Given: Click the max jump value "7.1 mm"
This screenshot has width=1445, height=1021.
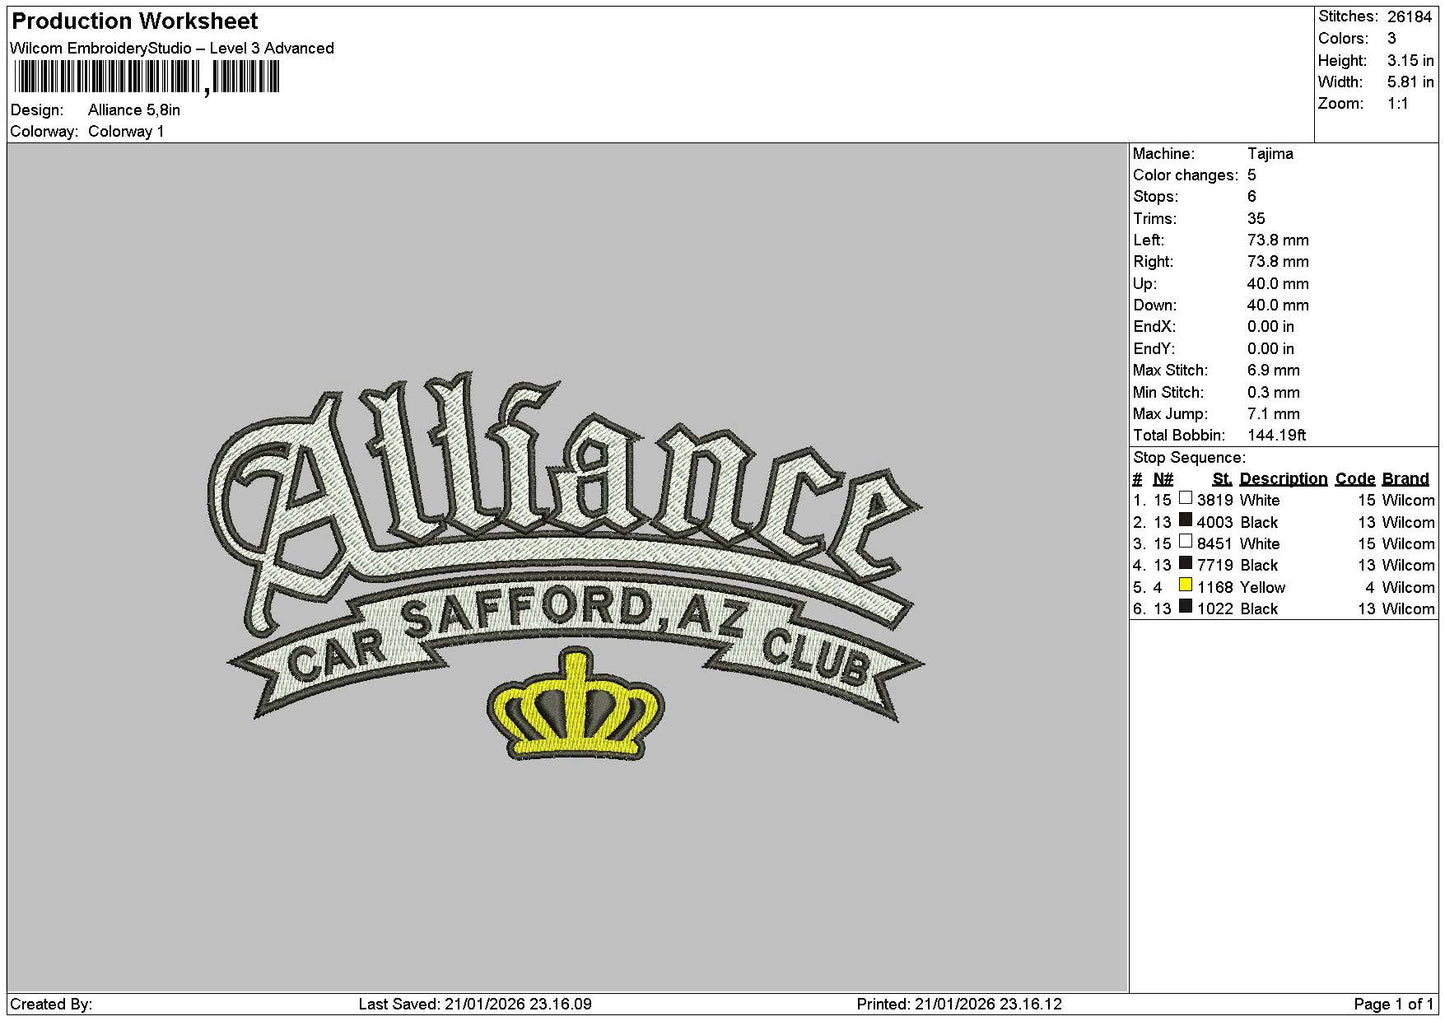Looking at the screenshot, I should click(1273, 414).
